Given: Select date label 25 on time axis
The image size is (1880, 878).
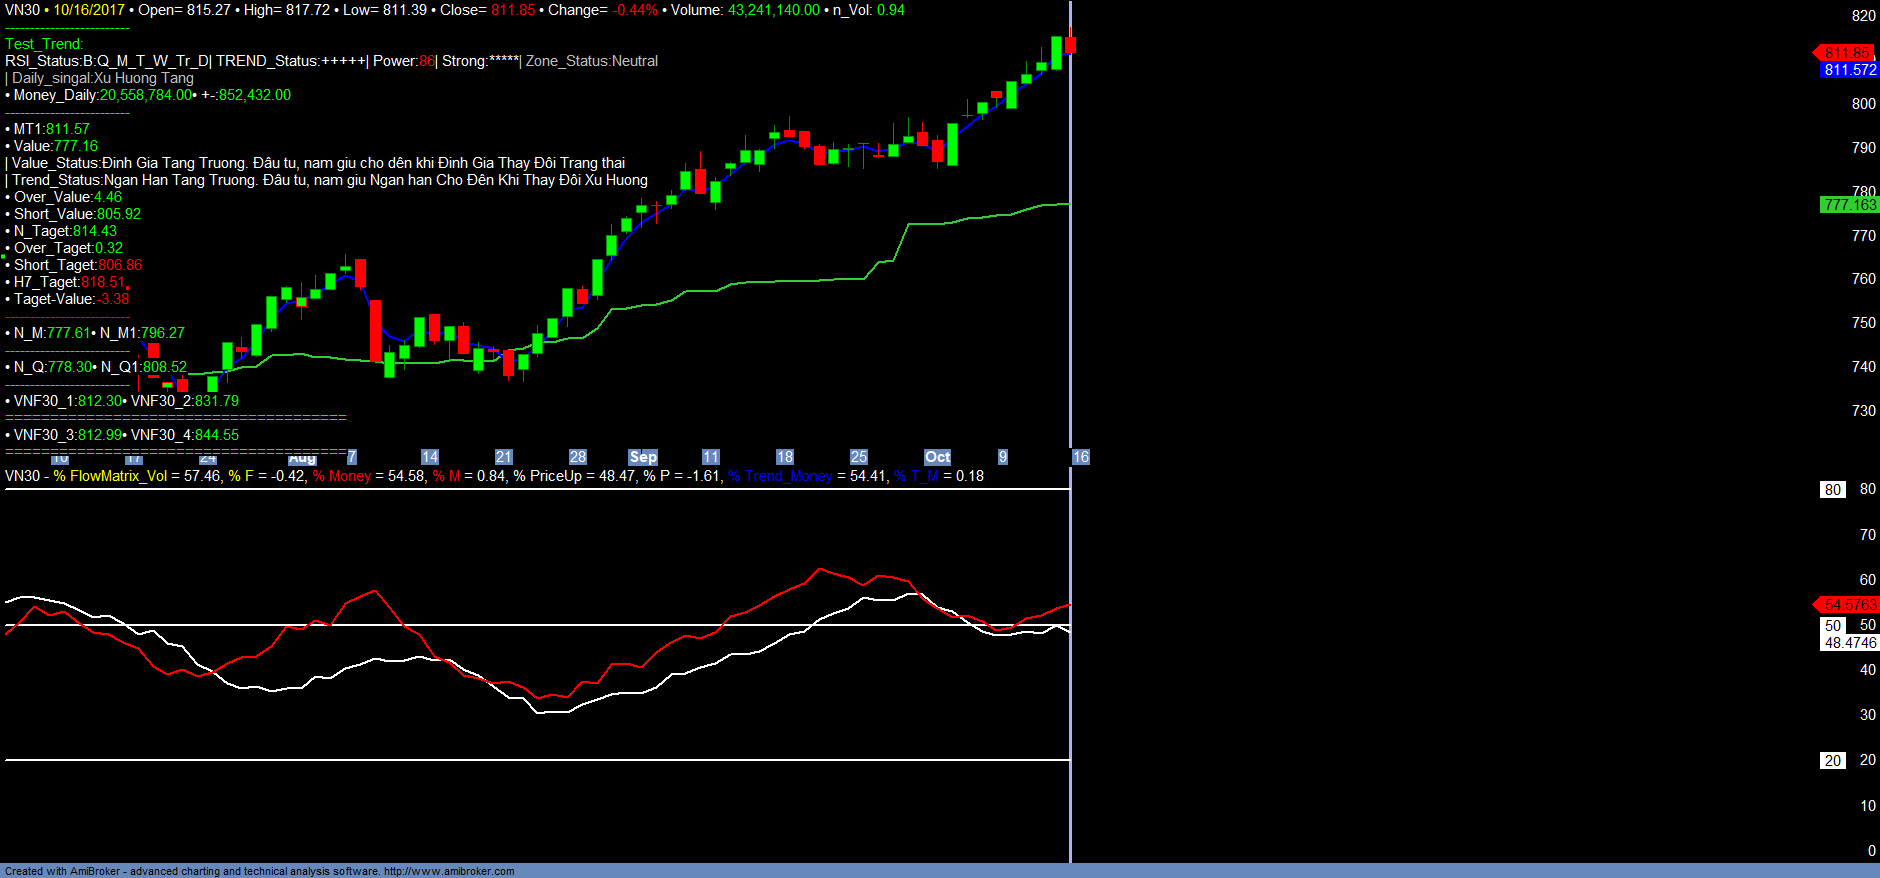Looking at the screenshot, I should [858, 457].
